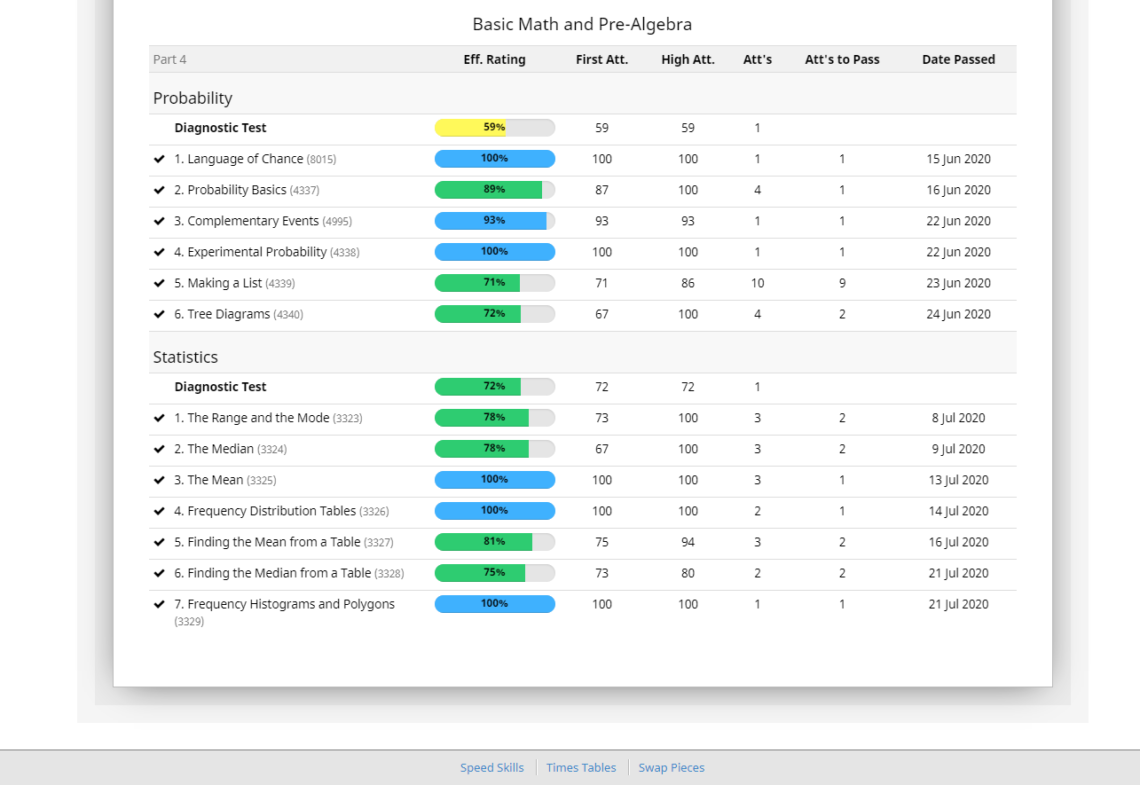The width and height of the screenshot is (1140, 785).
Task: Click checkmark icon beside Language of Chance
Action: [x=159, y=159]
